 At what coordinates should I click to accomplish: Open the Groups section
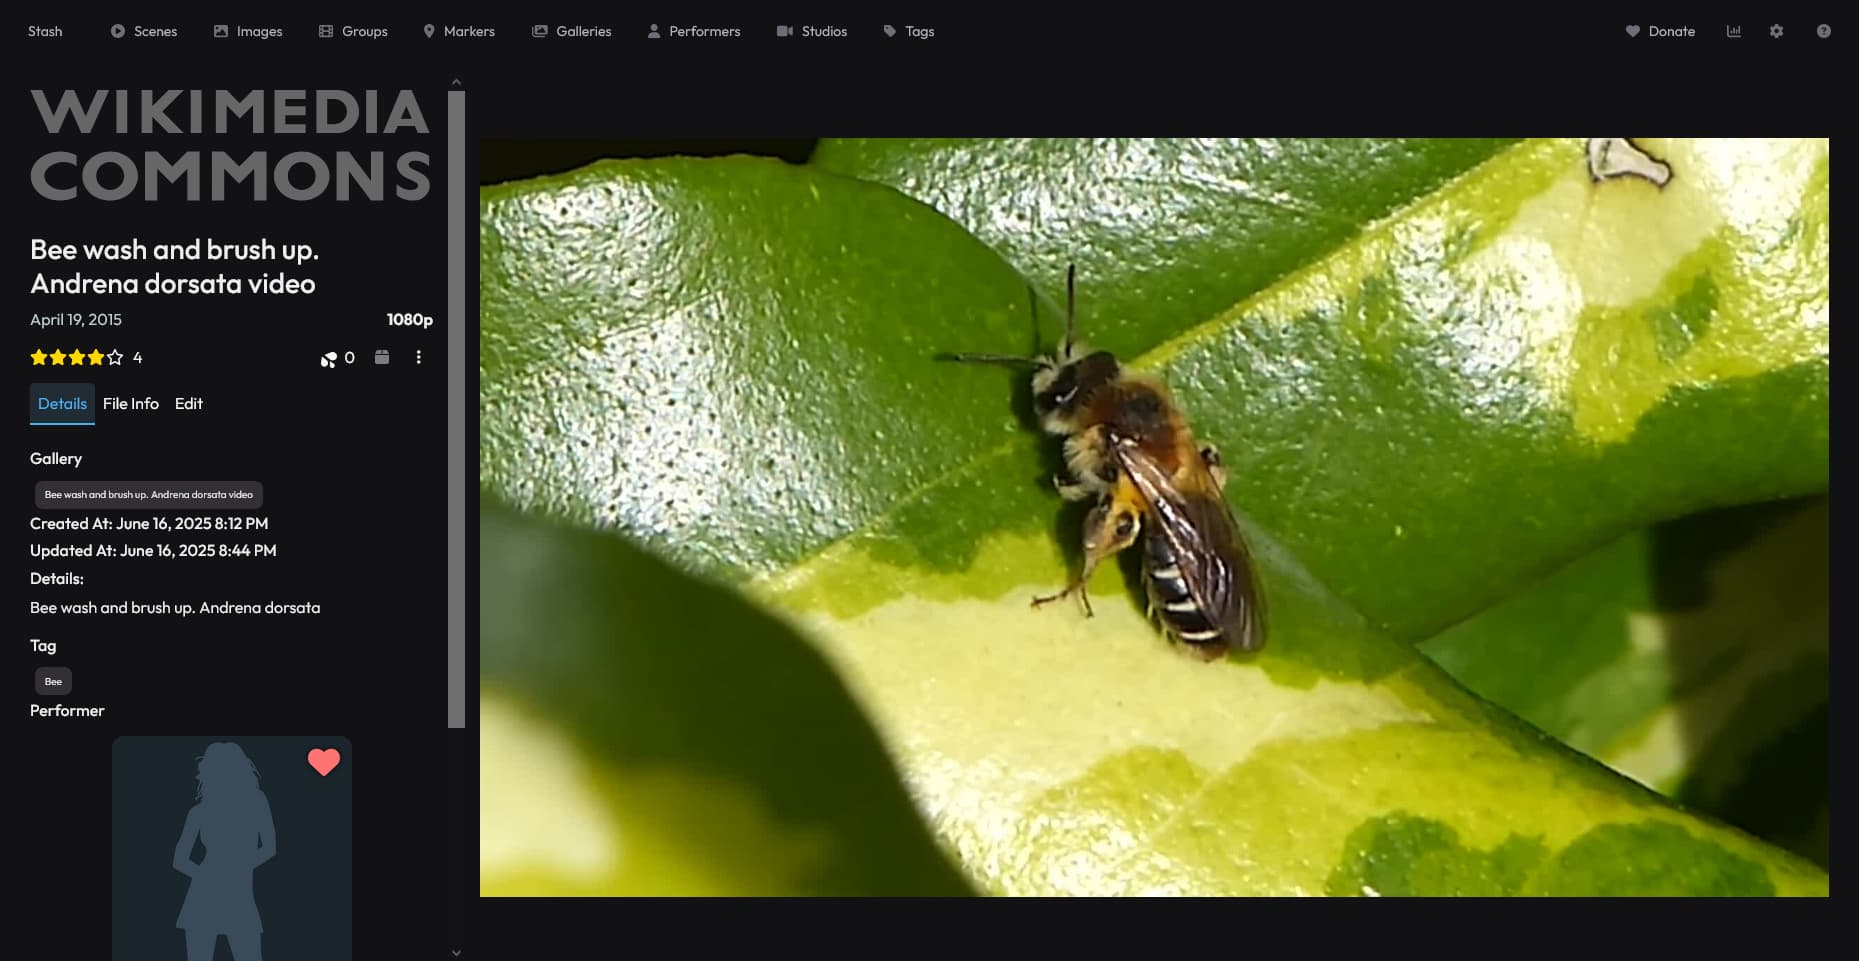(353, 31)
